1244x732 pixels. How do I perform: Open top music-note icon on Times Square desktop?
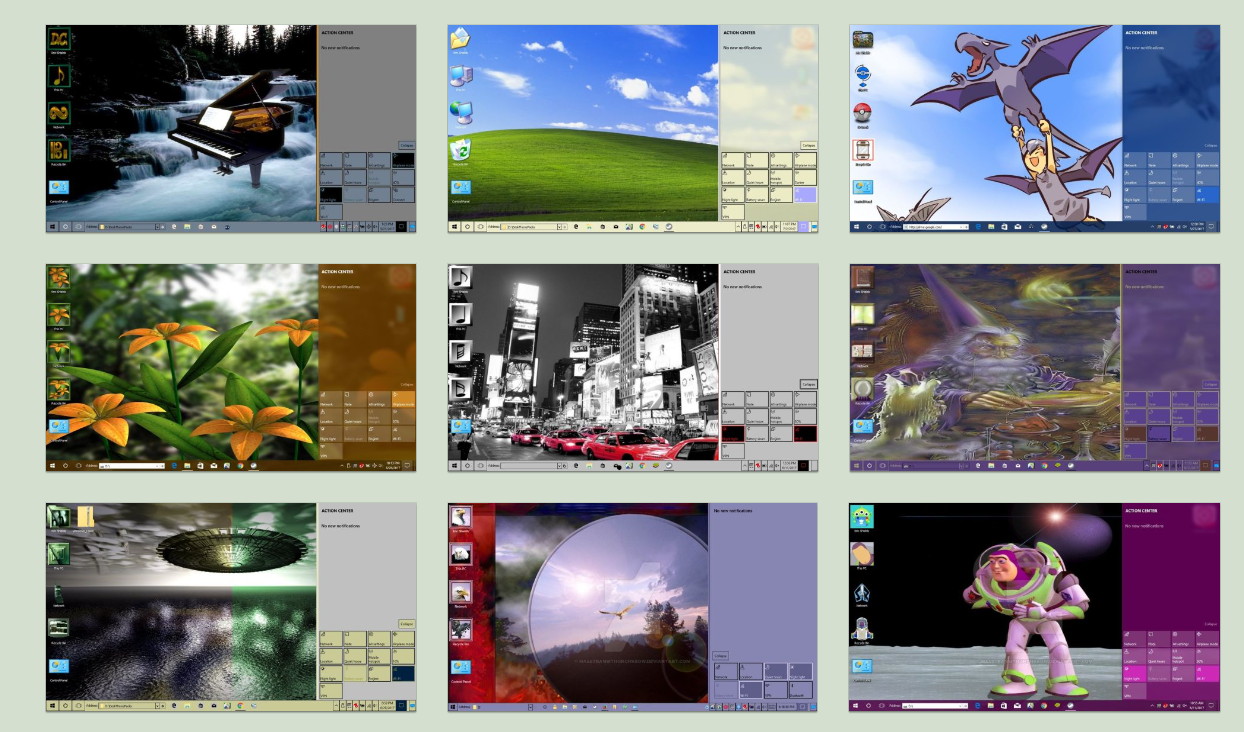click(461, 277)
